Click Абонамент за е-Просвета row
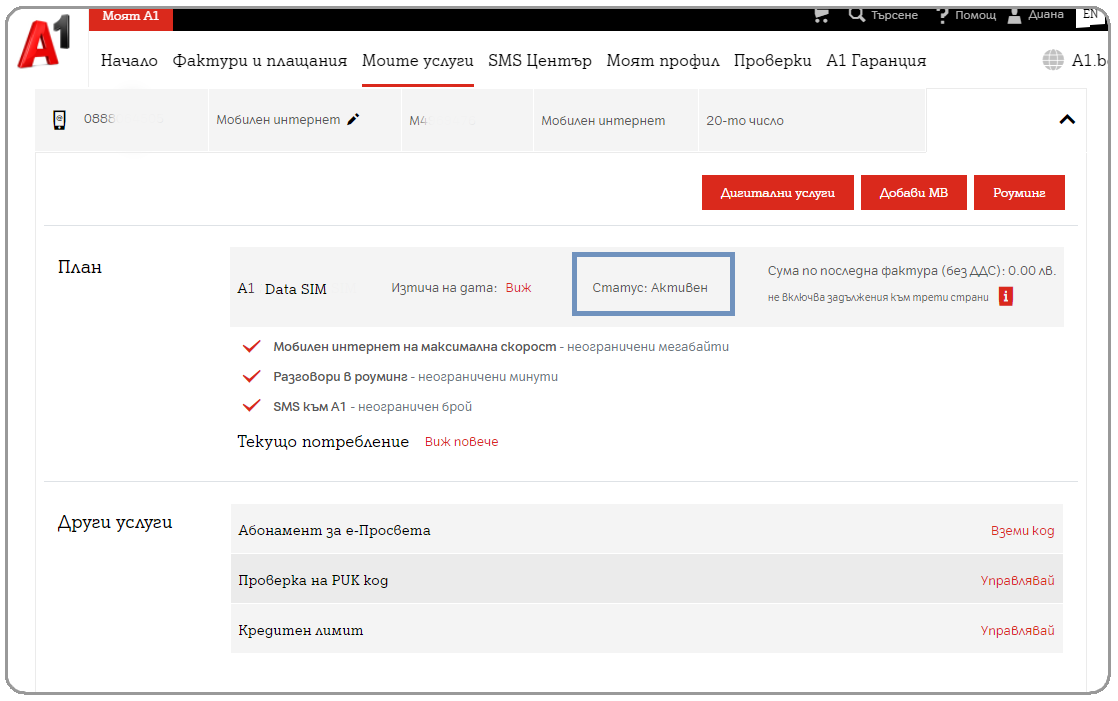 [646, 530]
